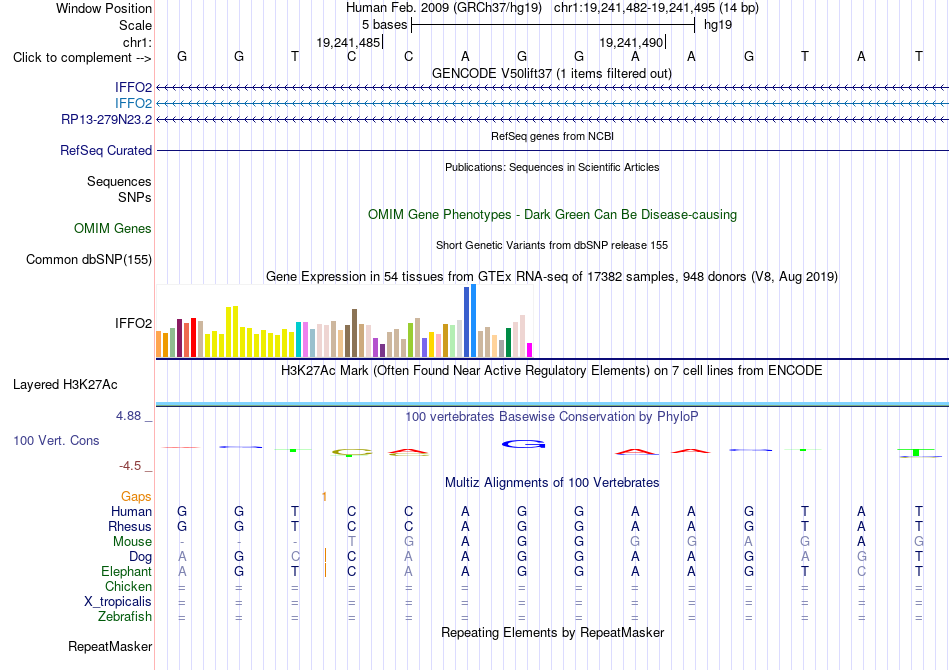950x670 pixels.
Task: Select the Chicken species label
Action: click(128, 586)
